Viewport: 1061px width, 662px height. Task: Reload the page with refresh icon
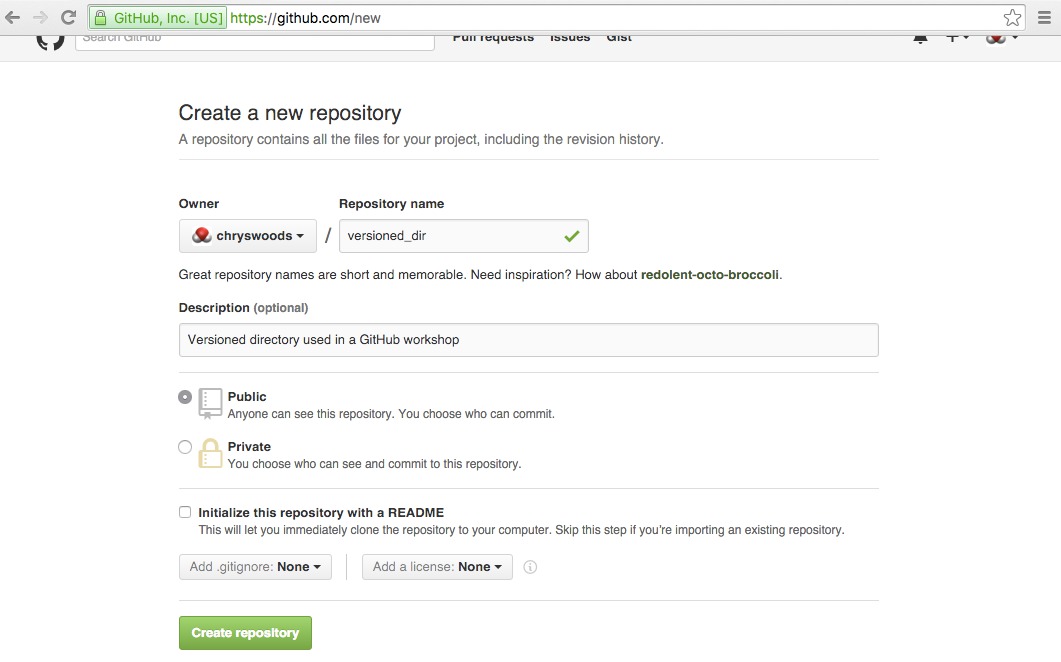[x=68, y=18]
